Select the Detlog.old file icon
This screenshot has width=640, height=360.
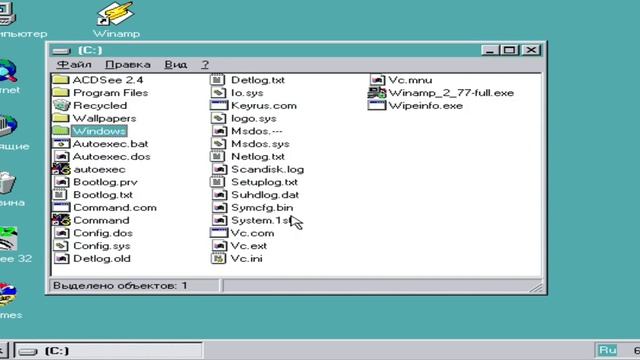click(61, 258)
